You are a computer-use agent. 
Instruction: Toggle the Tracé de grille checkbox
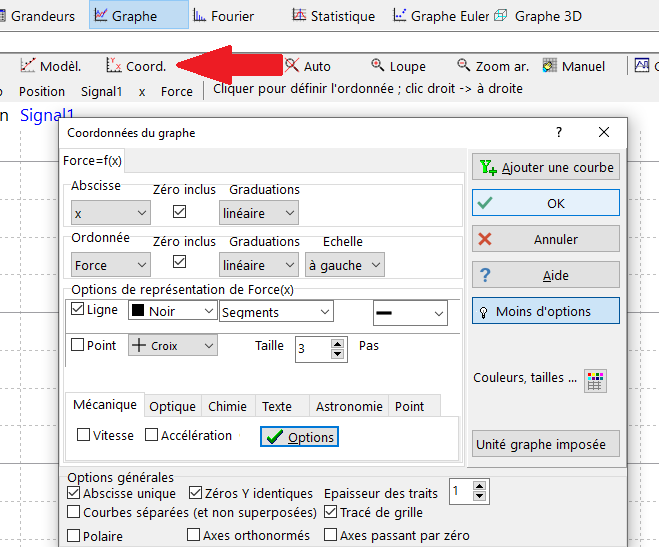pos(331,513)
